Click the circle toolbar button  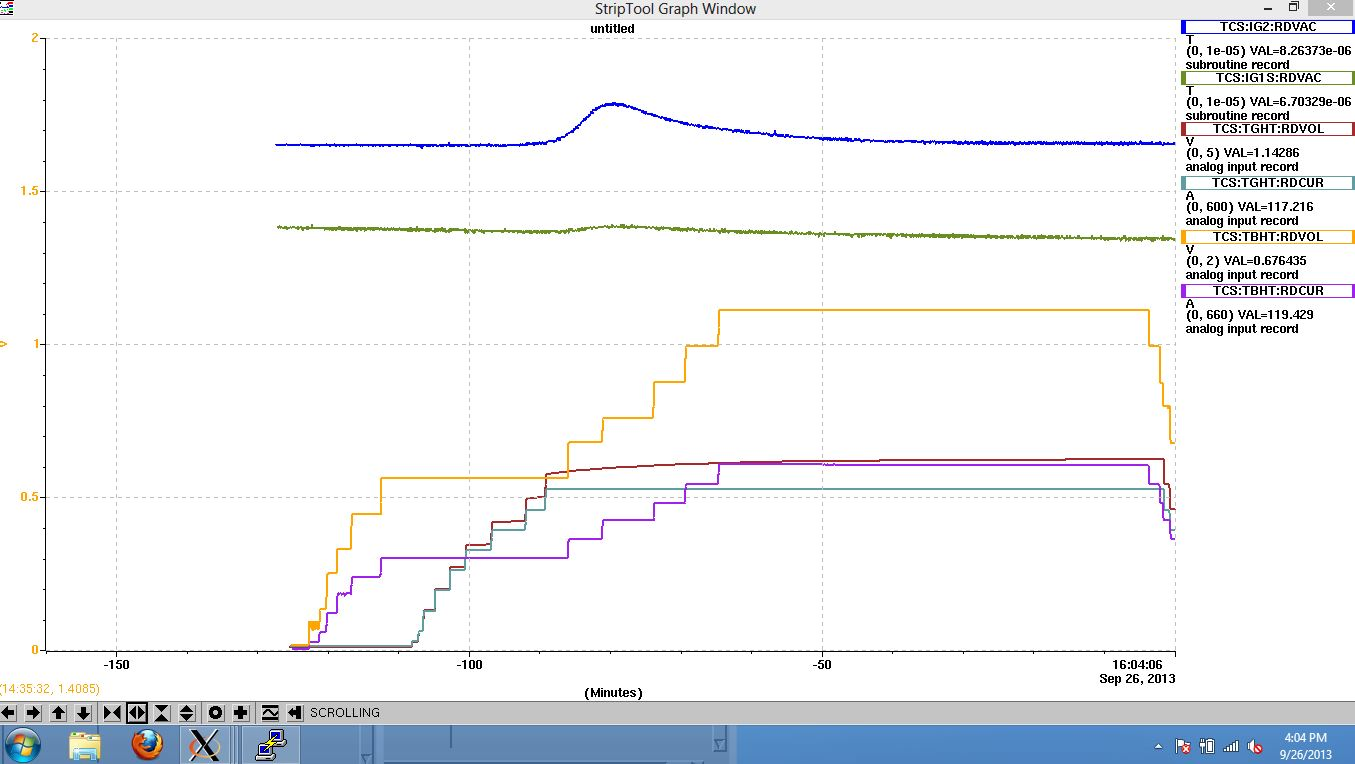click(x=215, y=713)
